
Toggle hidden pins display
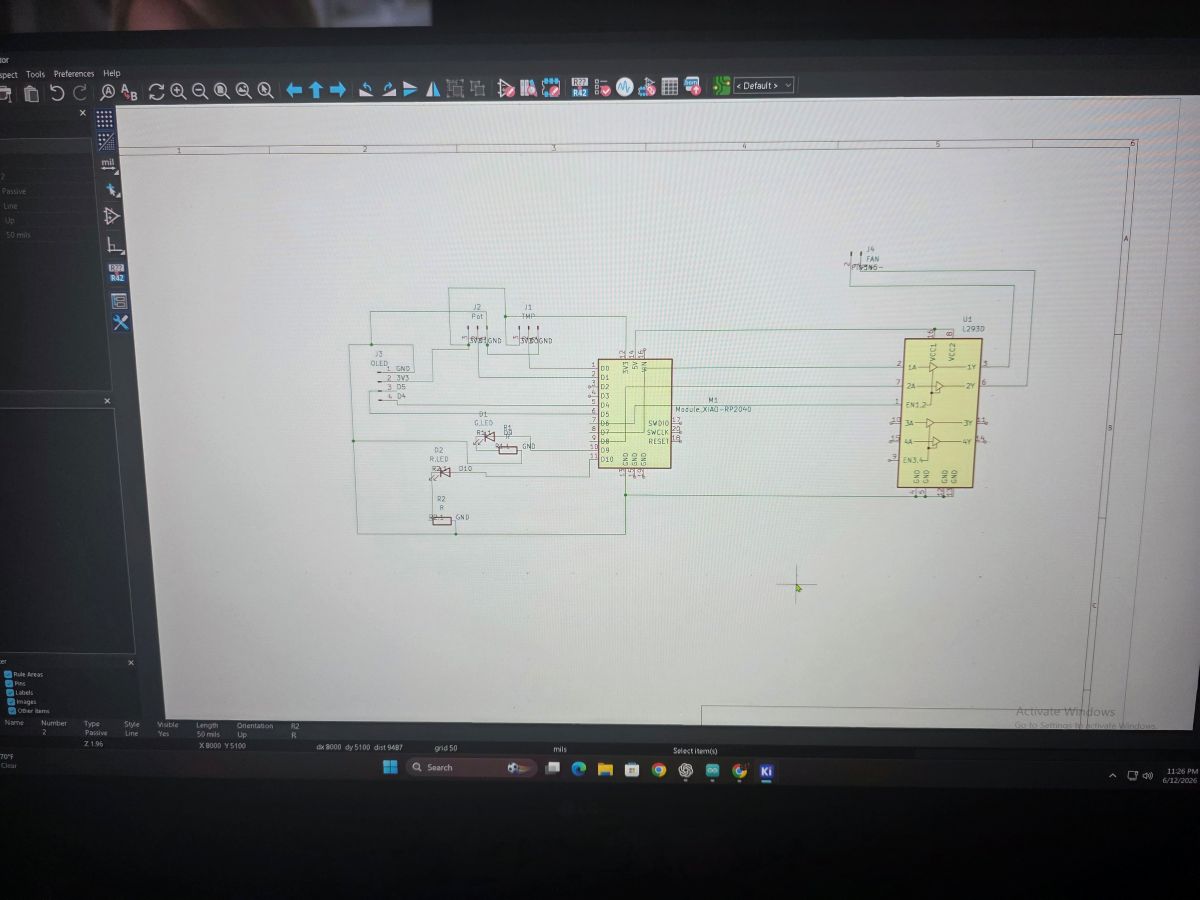click(x=112, y=216)
